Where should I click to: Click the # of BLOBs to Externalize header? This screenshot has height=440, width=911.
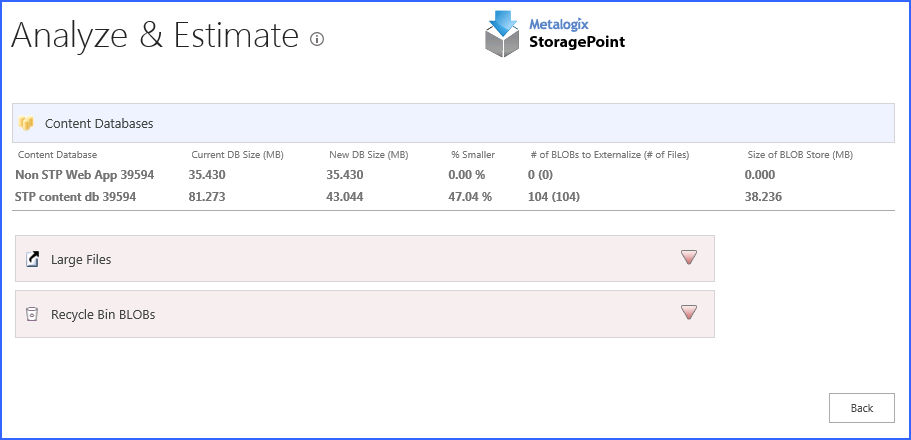(x=609, y=155)
